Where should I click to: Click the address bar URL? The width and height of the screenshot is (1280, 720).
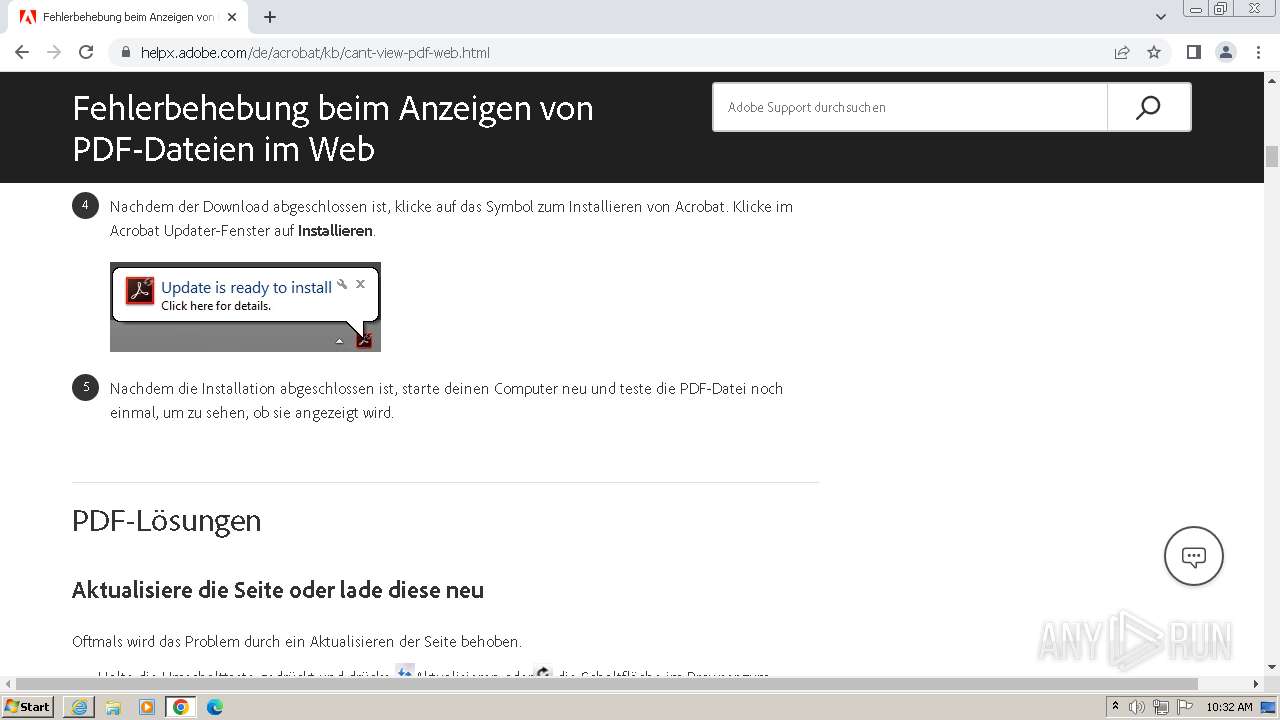(x=315, y=52)
